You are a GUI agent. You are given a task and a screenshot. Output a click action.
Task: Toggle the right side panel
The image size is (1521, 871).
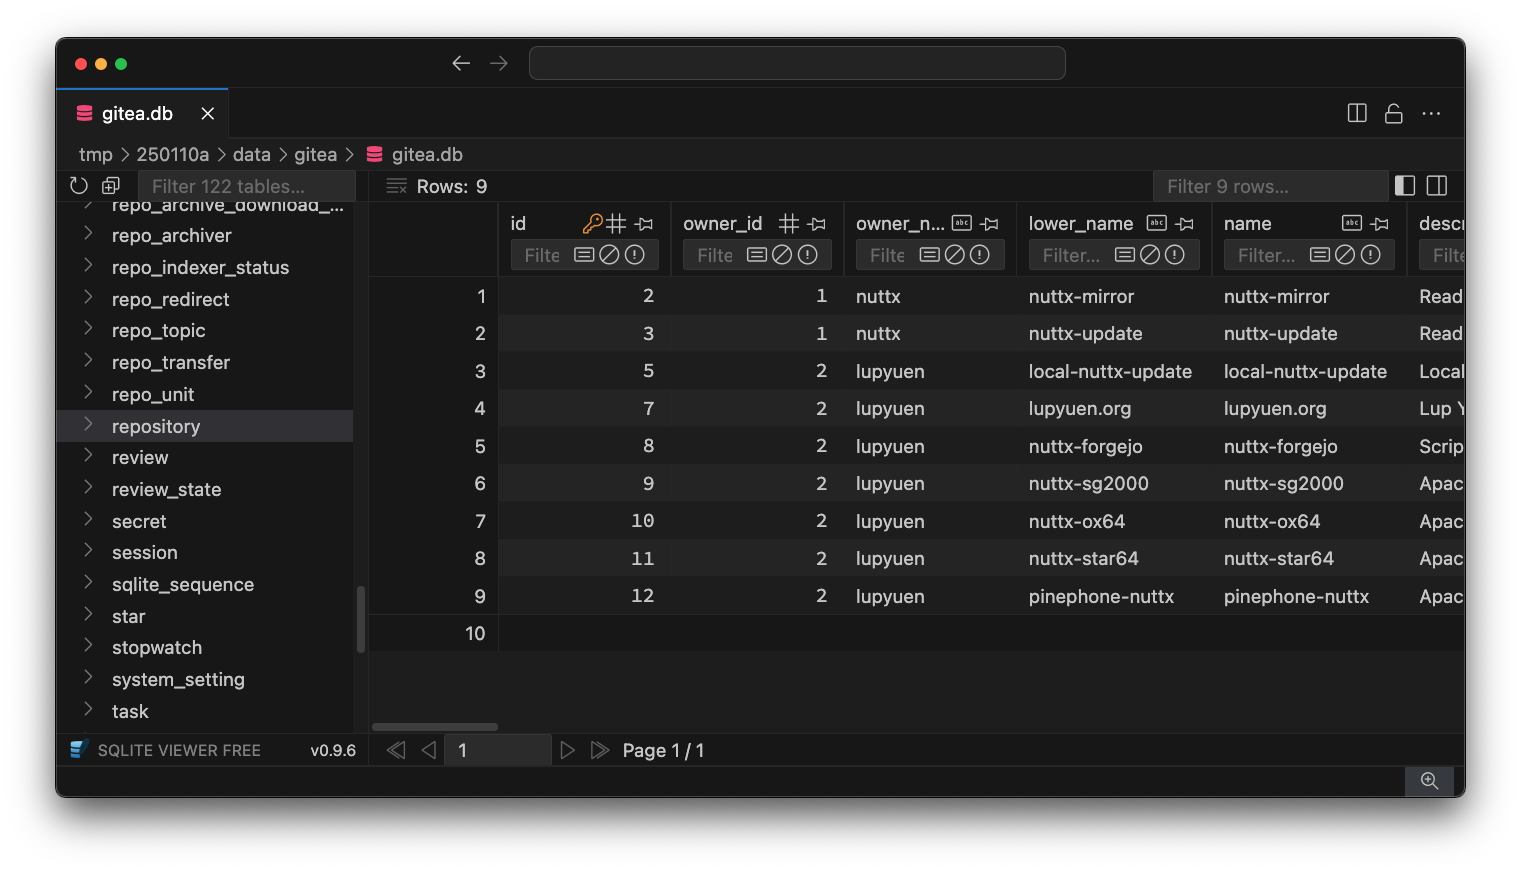point(1437,186)
